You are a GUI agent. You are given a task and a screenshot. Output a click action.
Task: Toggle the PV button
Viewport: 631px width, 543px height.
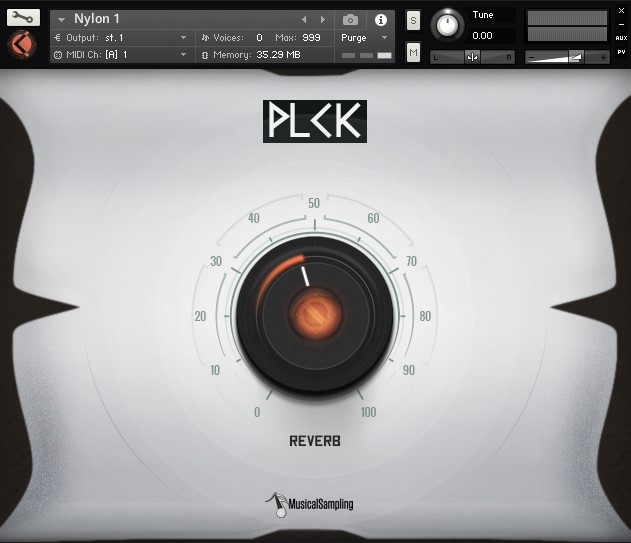[x=621, y=52]
